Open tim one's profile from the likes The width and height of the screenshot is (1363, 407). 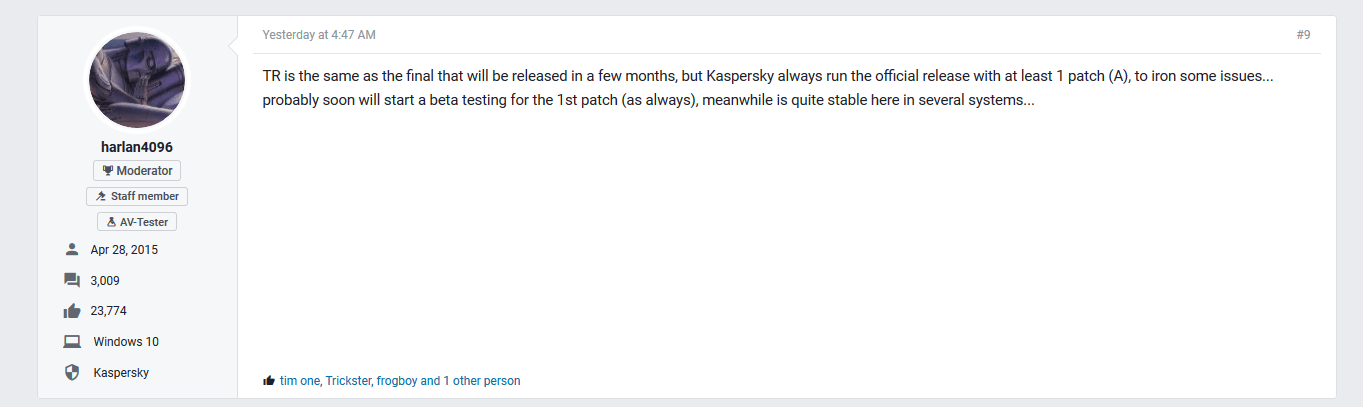(299, 381)
